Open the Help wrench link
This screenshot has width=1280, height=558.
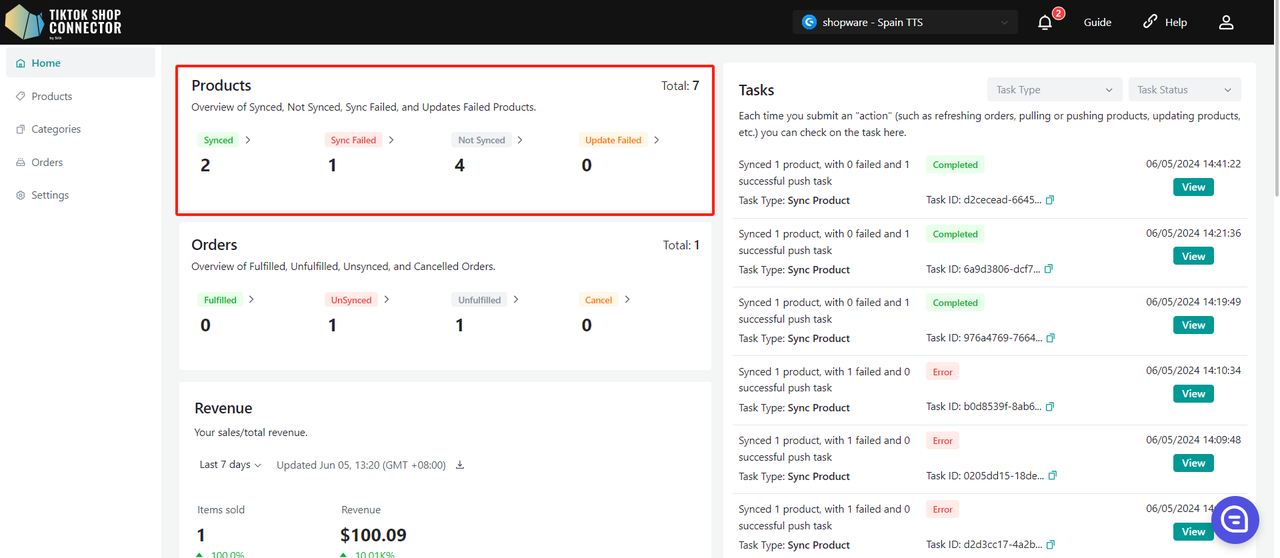point(1165,22)
